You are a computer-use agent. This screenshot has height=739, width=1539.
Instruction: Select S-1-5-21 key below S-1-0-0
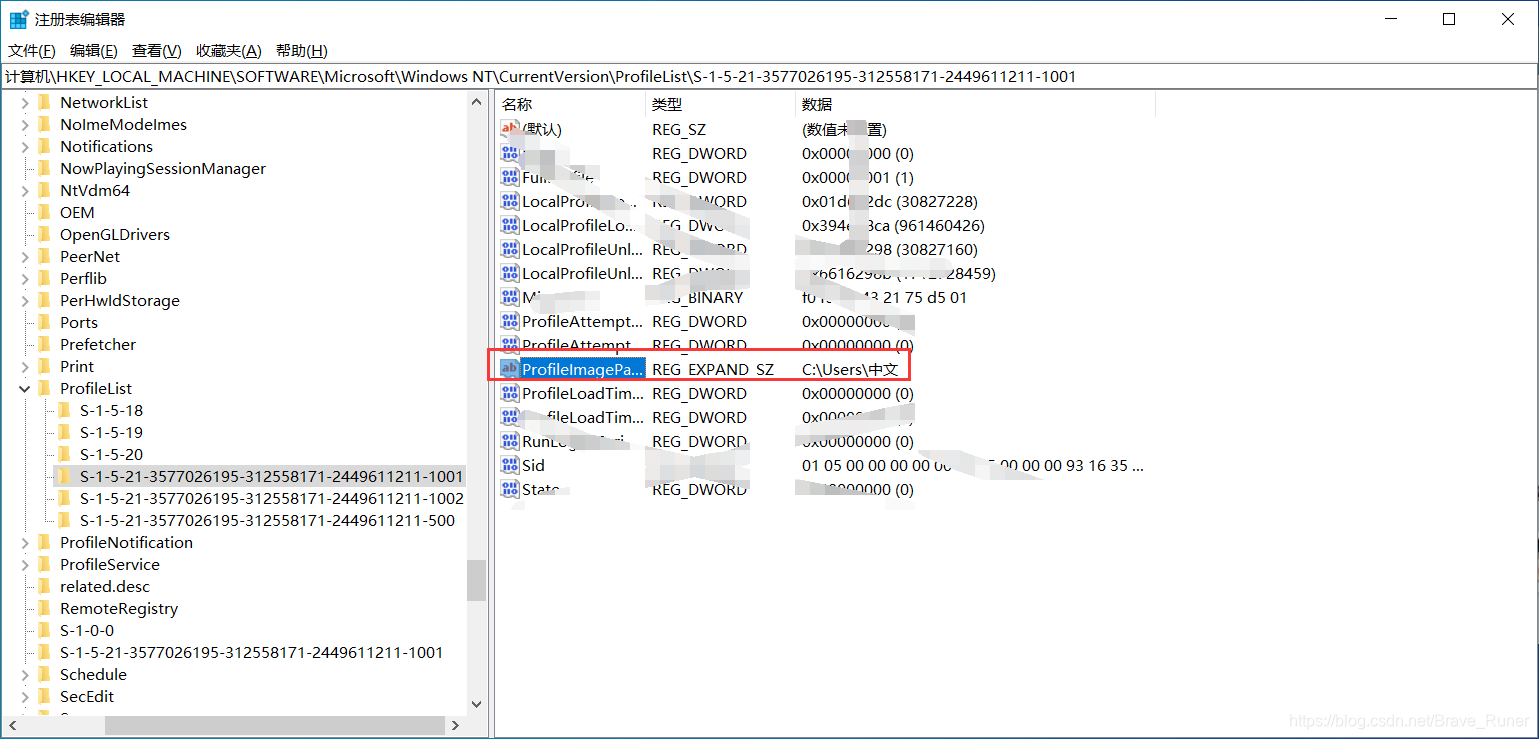click(x=251, y=652)
